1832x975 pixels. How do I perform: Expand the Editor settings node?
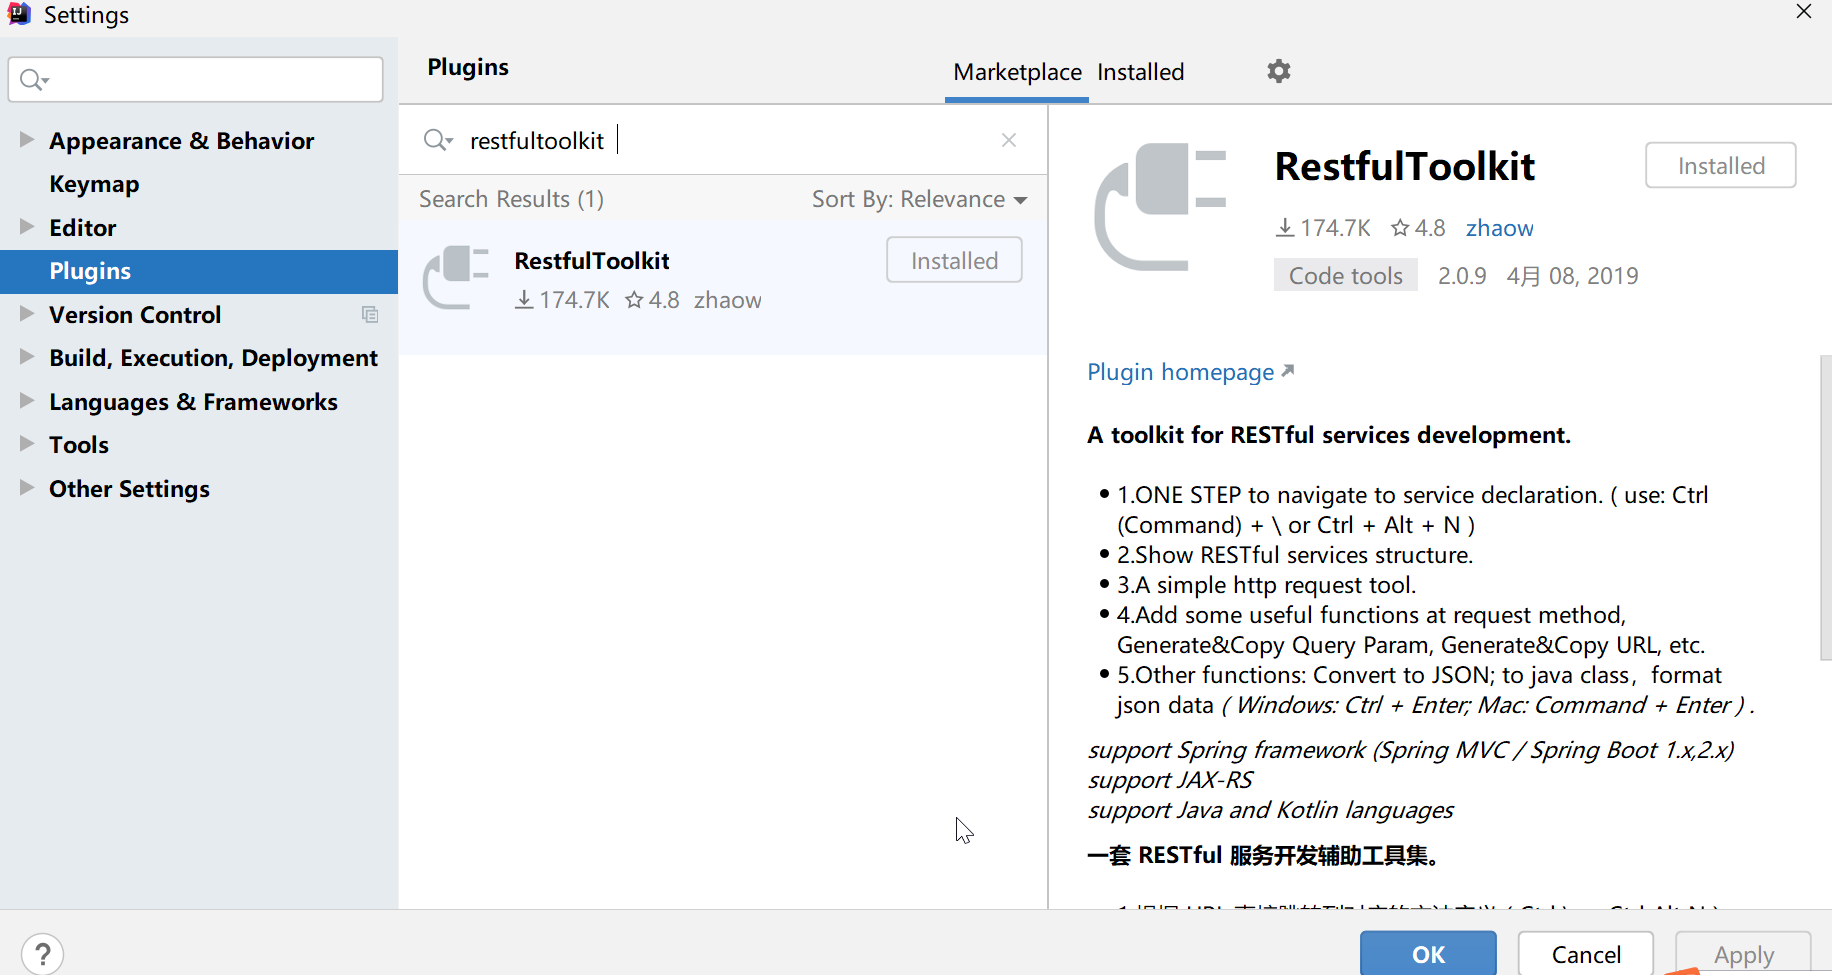point(27,227)
